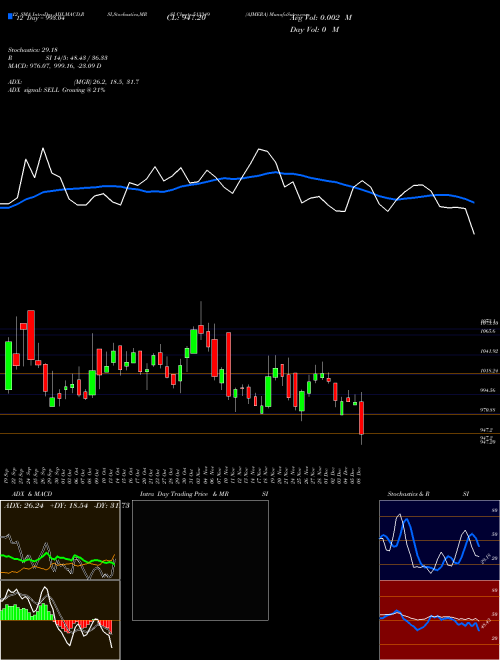The image size is (500, 660).
Task: Select the 'MACD: 976.07, 999.16, -23.09 D' line
Action: click(54, 66)
